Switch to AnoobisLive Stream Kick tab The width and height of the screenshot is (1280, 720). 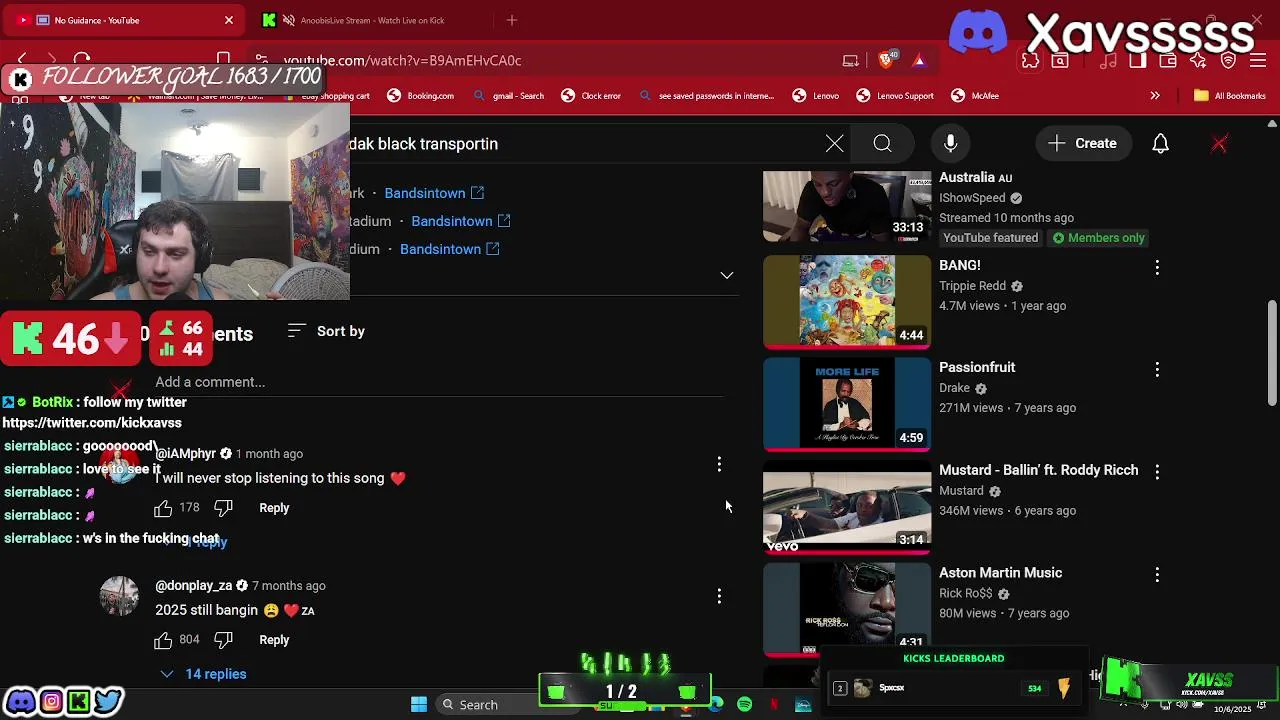(372, 20)
